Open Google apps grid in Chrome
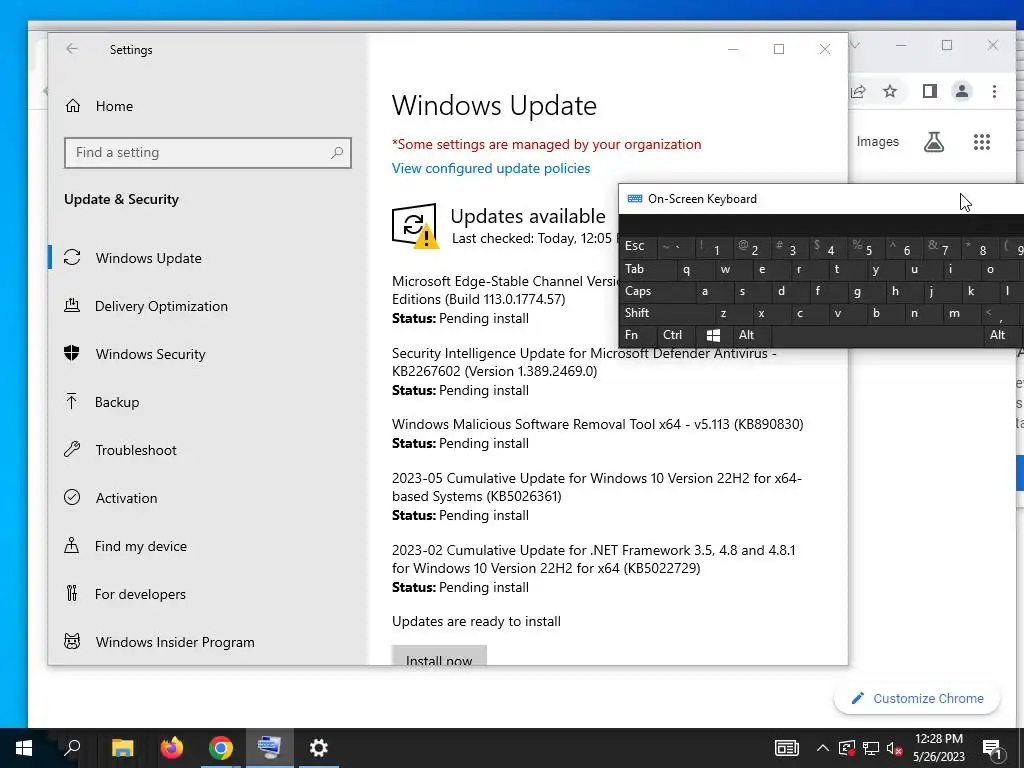The image size is (1024, 768). (x=982, y=142)
